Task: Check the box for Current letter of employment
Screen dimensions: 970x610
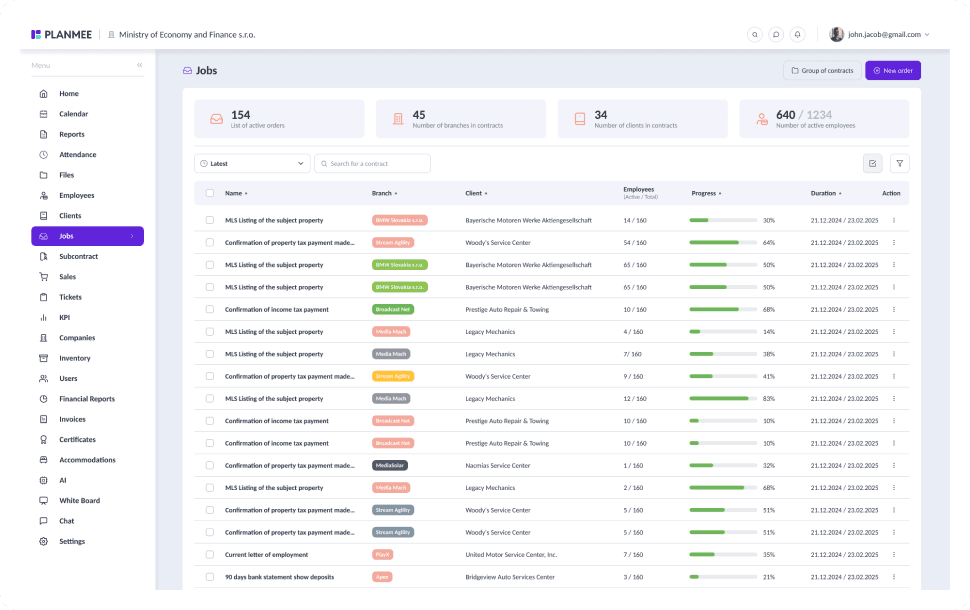Action: (x=210, y=554)
